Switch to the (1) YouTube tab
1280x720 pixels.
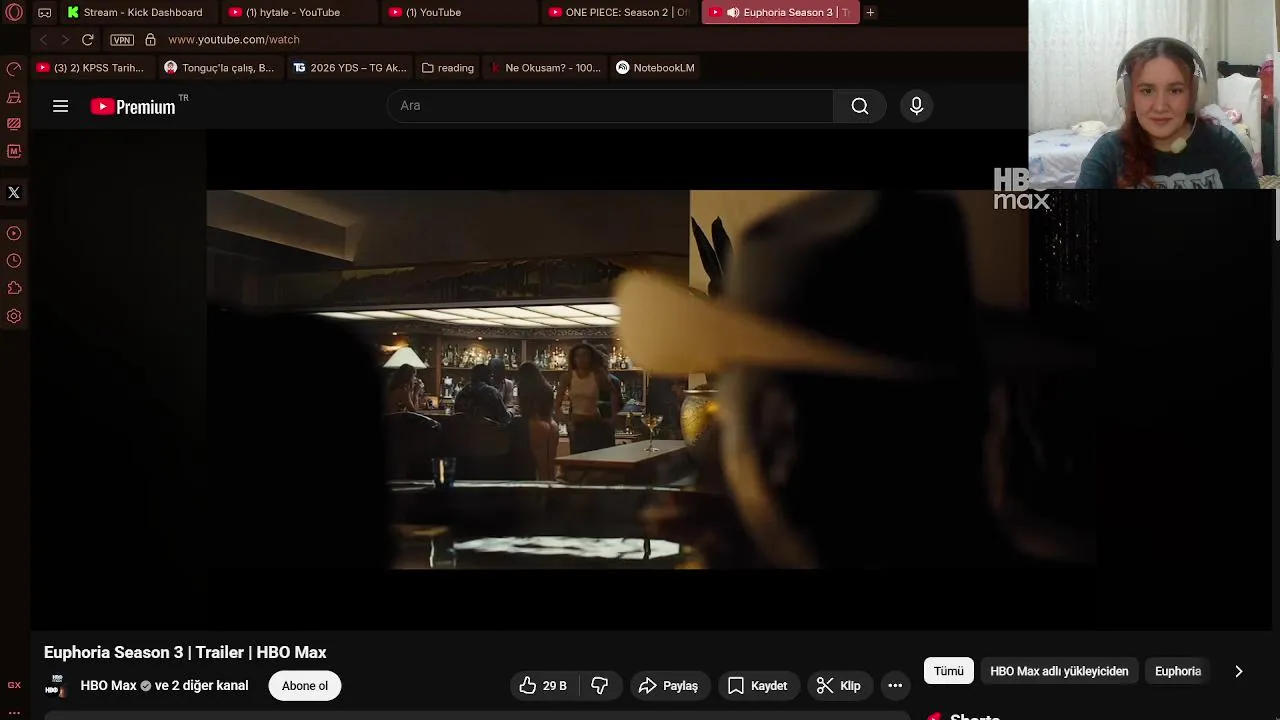pos(459,12)
